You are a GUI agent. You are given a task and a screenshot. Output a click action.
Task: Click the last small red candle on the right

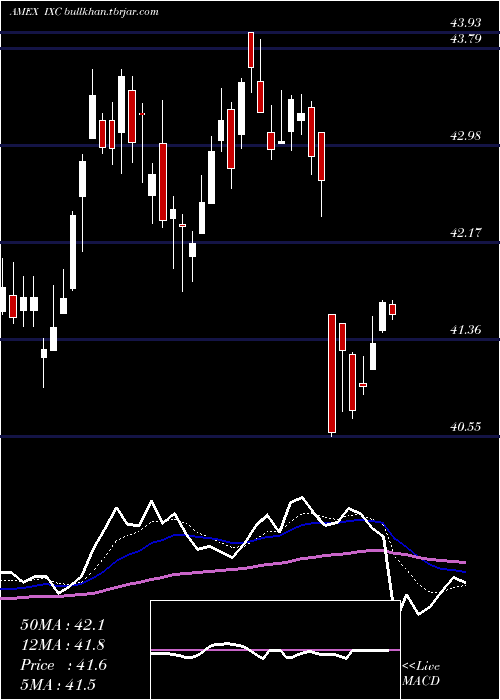tap(392, 309)
